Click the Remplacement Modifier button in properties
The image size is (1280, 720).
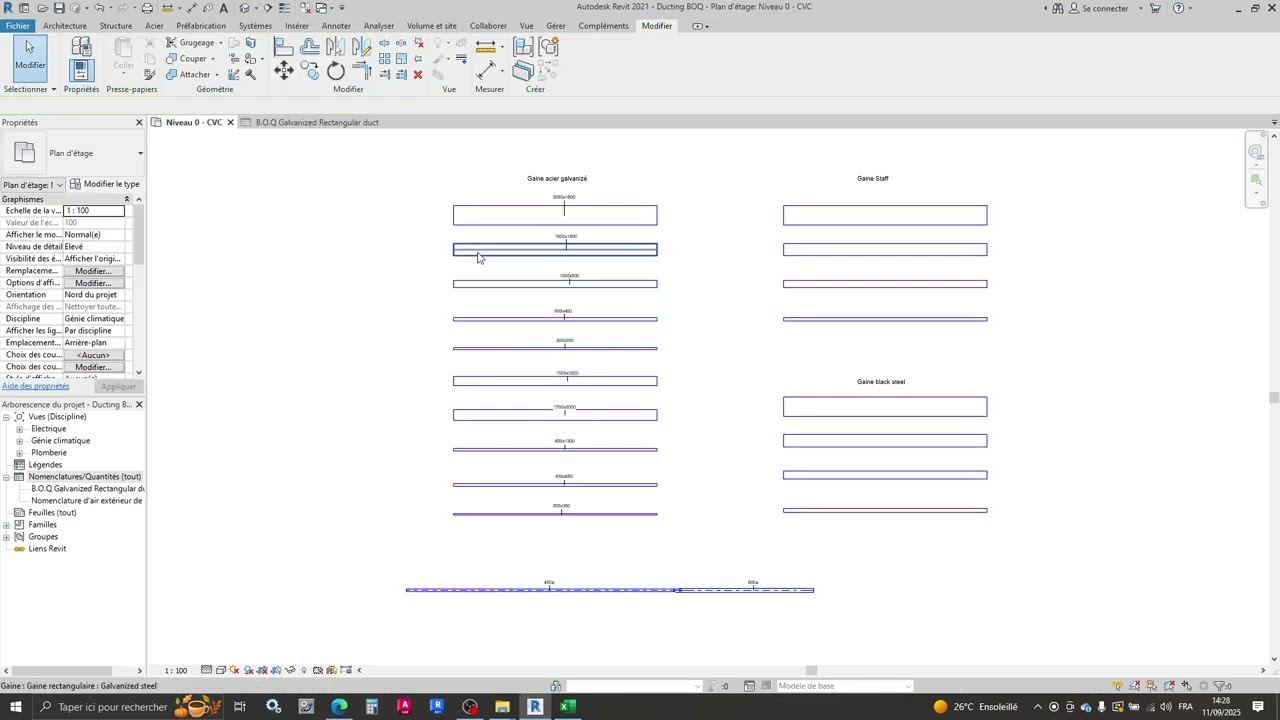point(93,271)
